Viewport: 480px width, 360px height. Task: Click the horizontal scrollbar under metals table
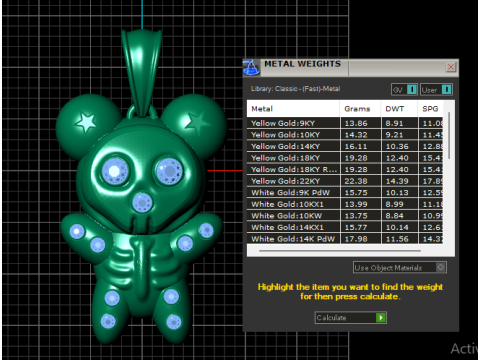pyautogui.click(x=340, y=250)
